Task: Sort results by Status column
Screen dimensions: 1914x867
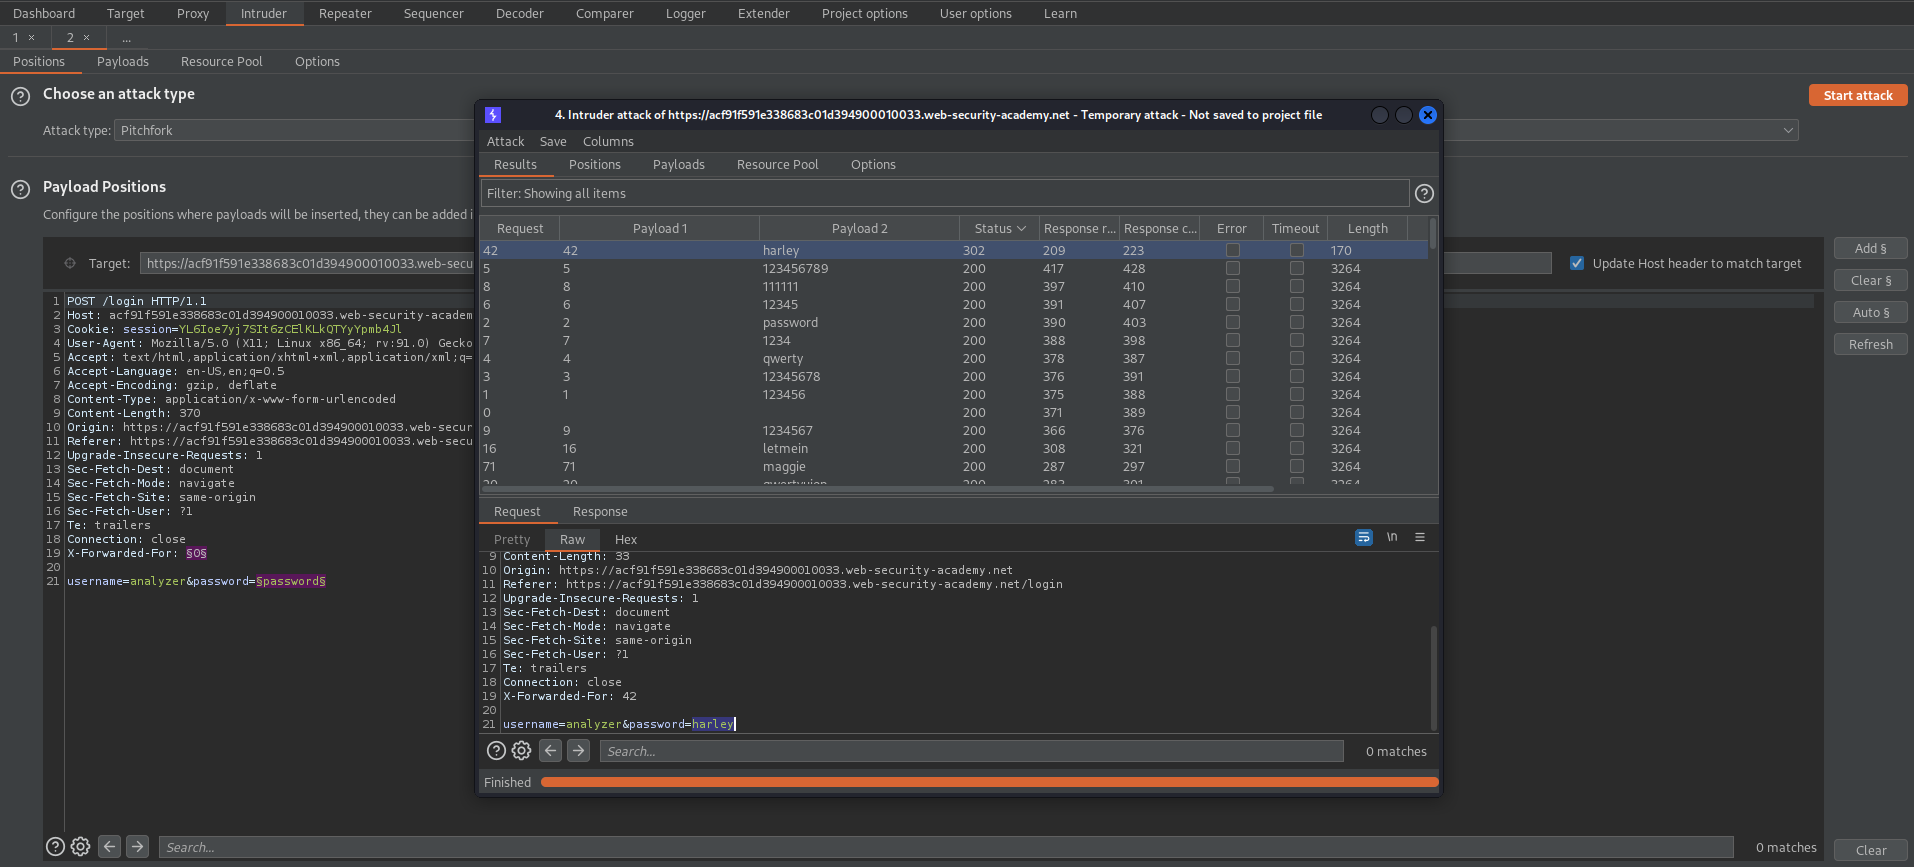Action: point(999,228)
